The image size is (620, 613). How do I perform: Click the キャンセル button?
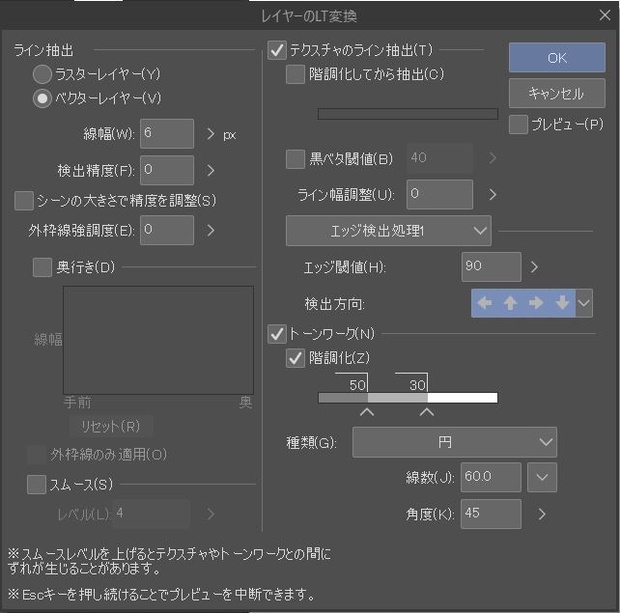[x=557, y=93]
